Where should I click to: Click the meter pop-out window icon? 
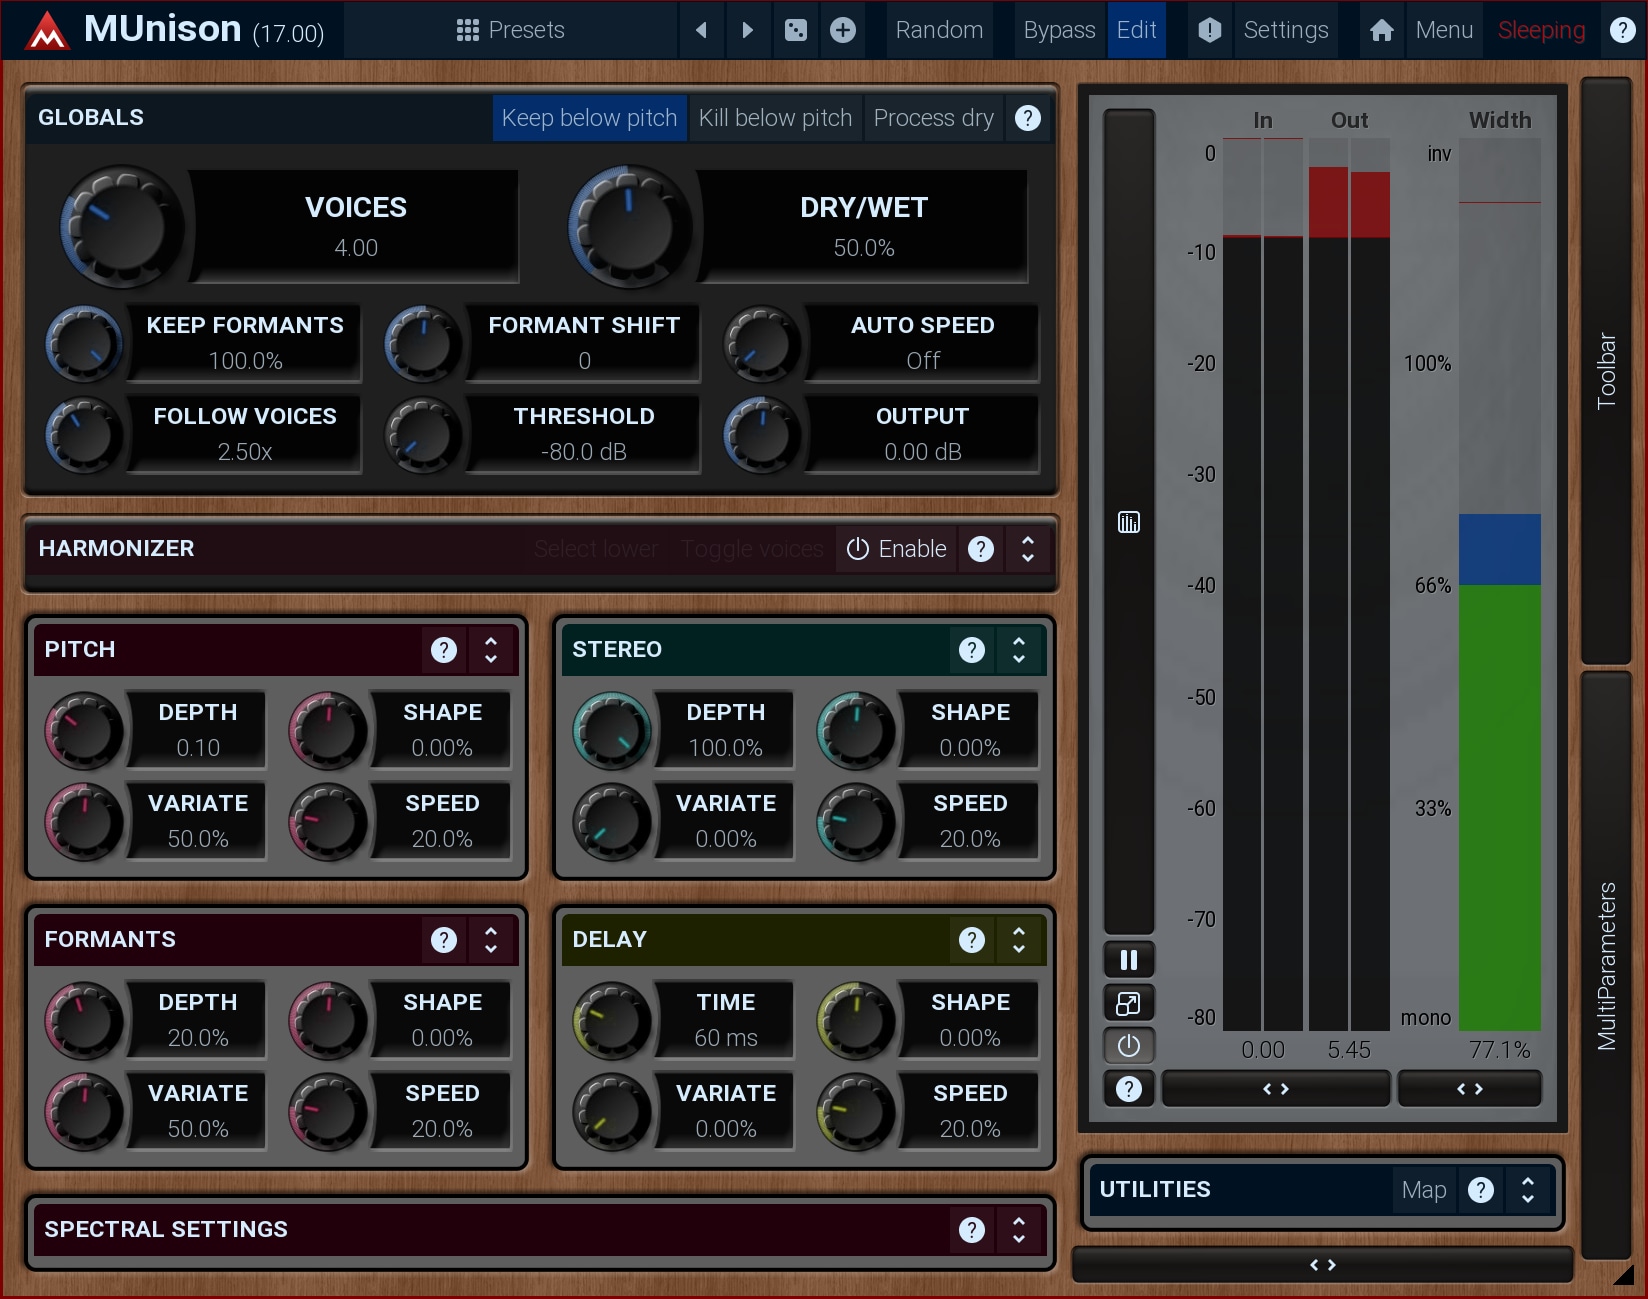pyautogui.click(x=1129, y=1003)
